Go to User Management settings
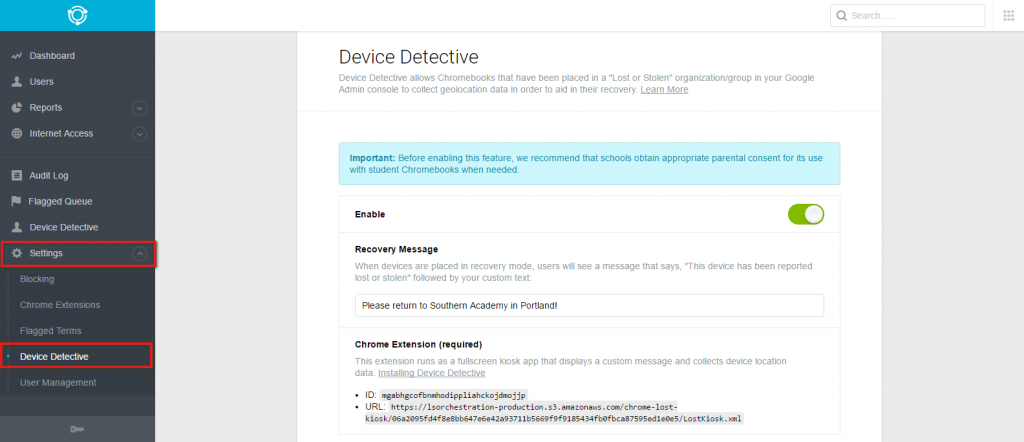 pos(58,383)
